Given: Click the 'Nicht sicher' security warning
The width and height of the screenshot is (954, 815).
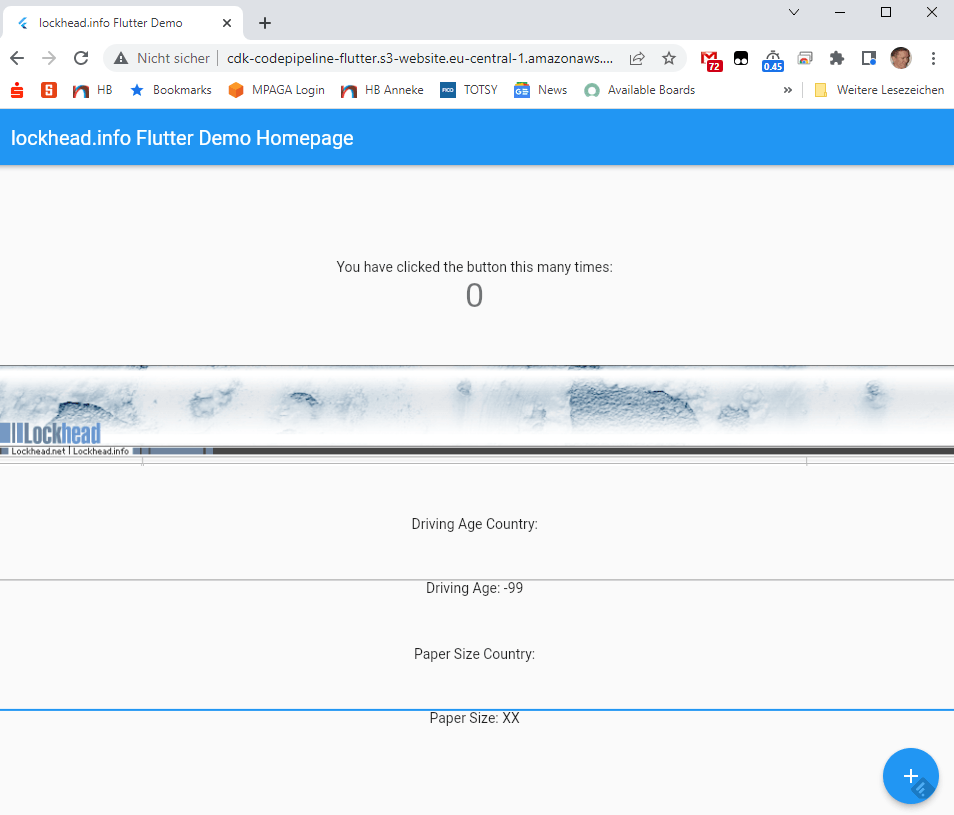Looking at the screenshot, I should click(162, 58).
